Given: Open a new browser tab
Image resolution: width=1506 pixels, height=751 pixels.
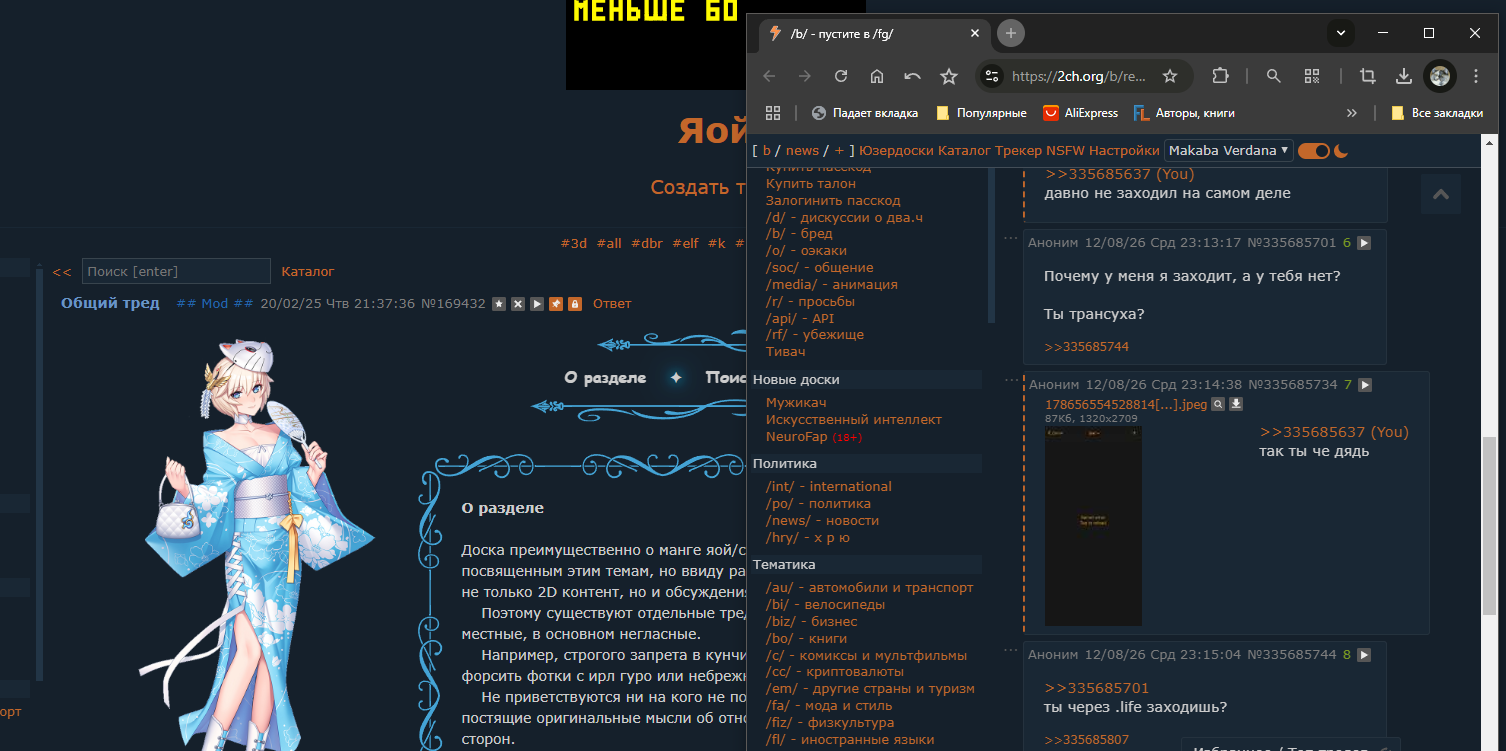Looking at the screenshot, I should [1011, 33].
